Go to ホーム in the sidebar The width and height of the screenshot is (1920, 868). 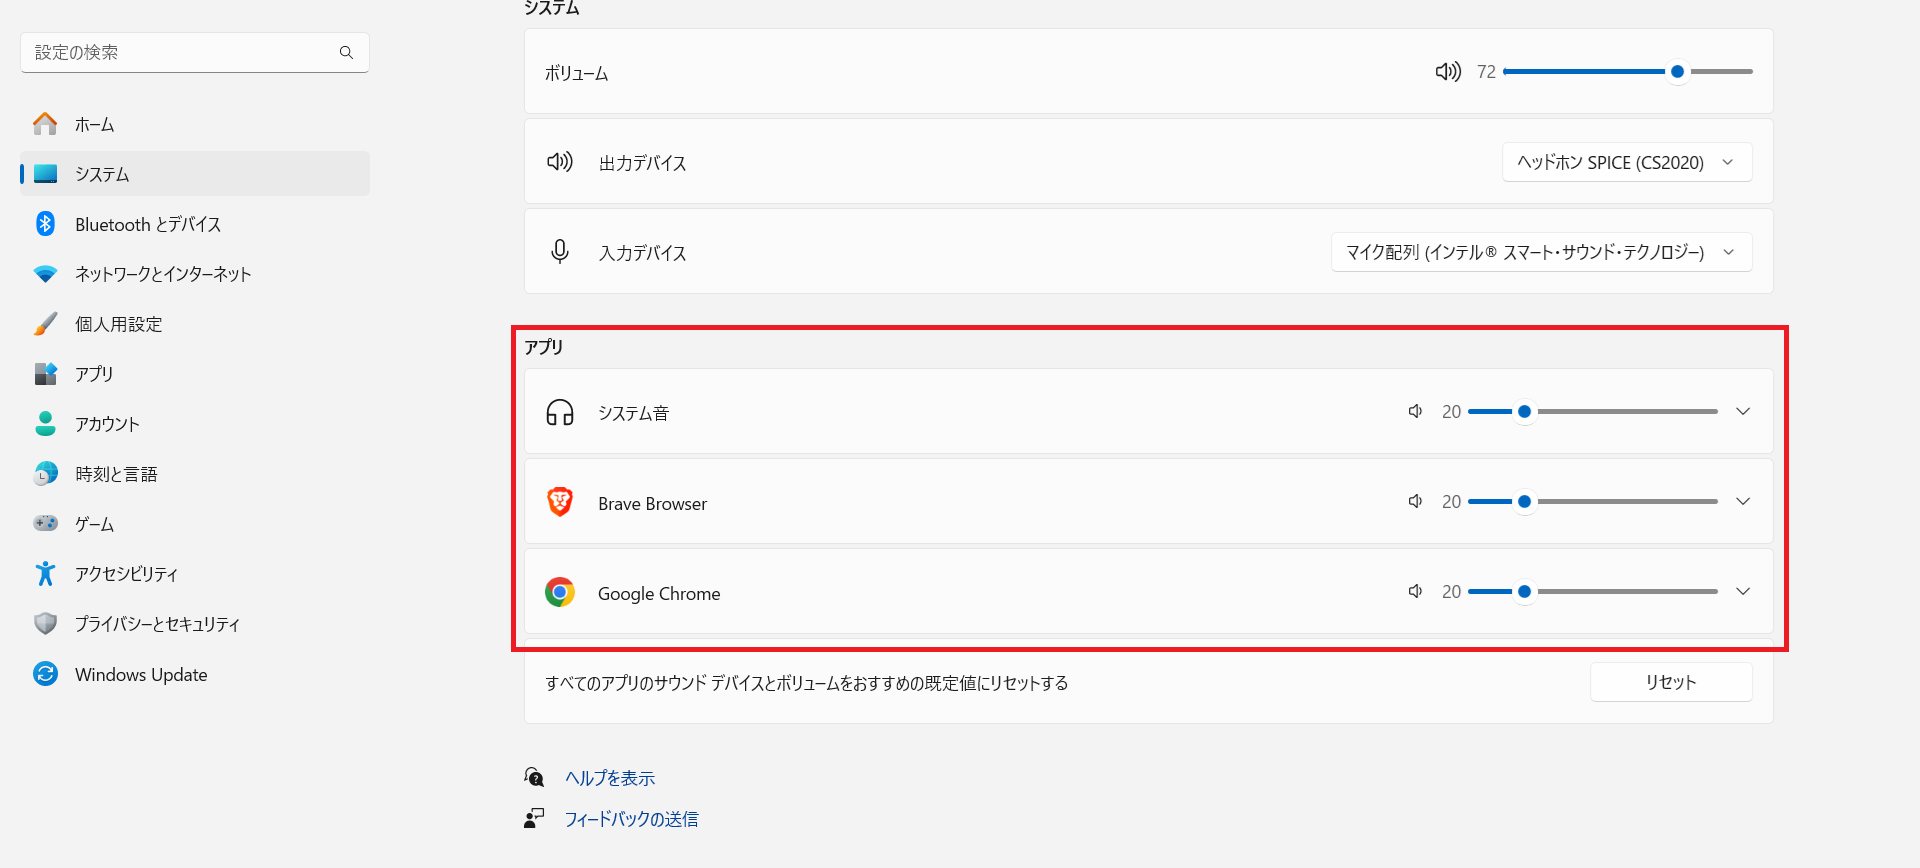tap(195, 124)
